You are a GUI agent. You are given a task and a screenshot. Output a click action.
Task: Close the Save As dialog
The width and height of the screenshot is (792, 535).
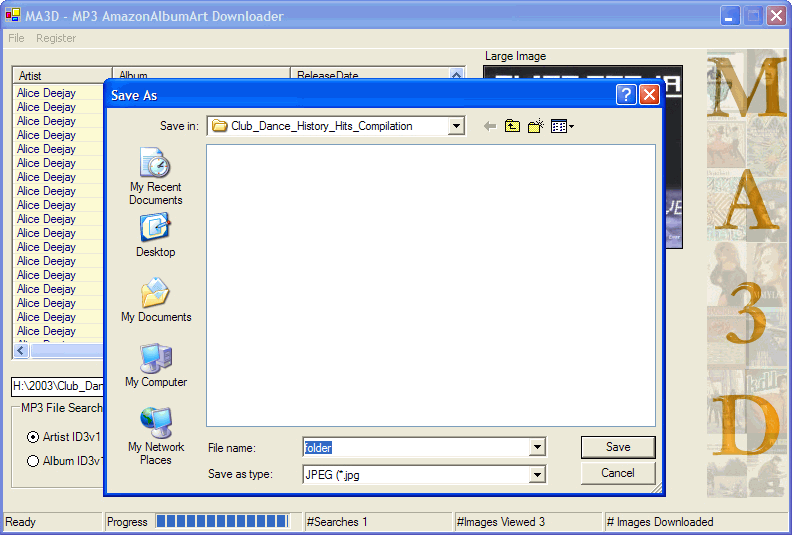click(x=649, y=94)
